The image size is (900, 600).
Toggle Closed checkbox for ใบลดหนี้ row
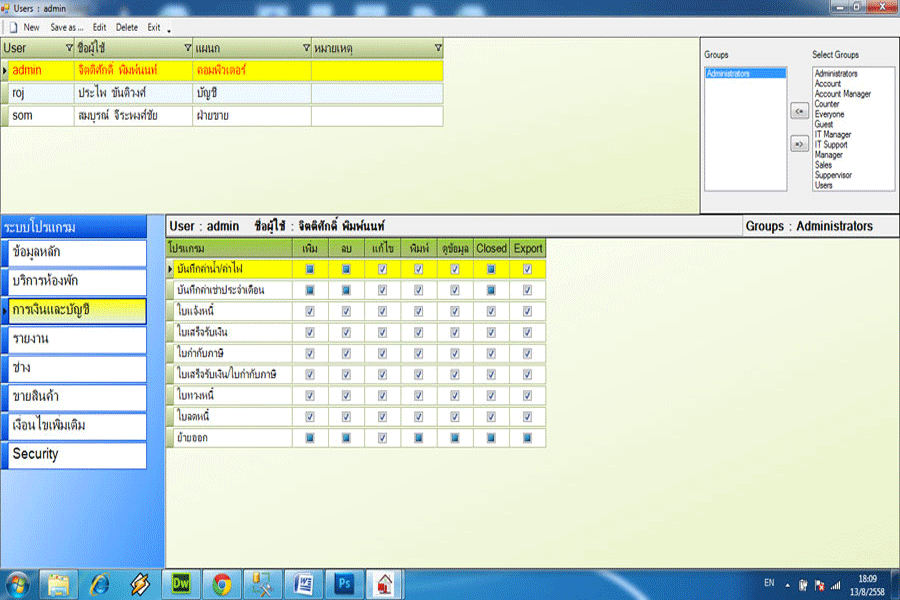tap(491, 416)
